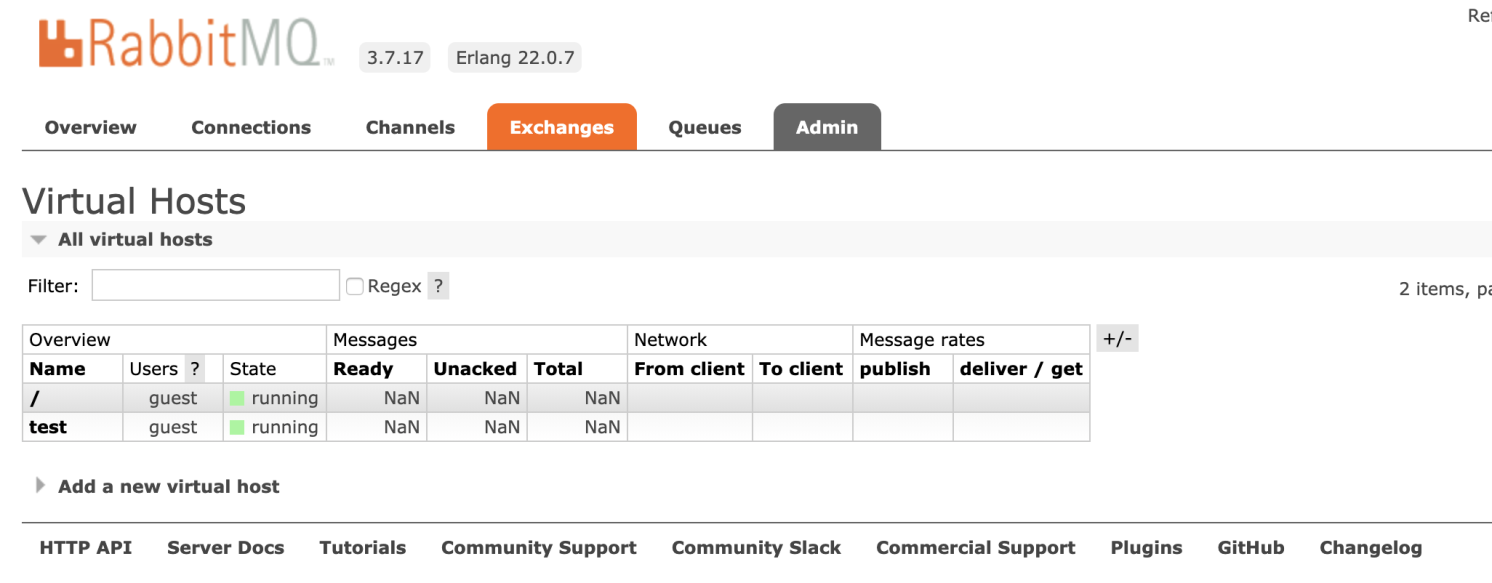Open the / virtual host link
1492x583 pixels.
[x=36, y=399]
